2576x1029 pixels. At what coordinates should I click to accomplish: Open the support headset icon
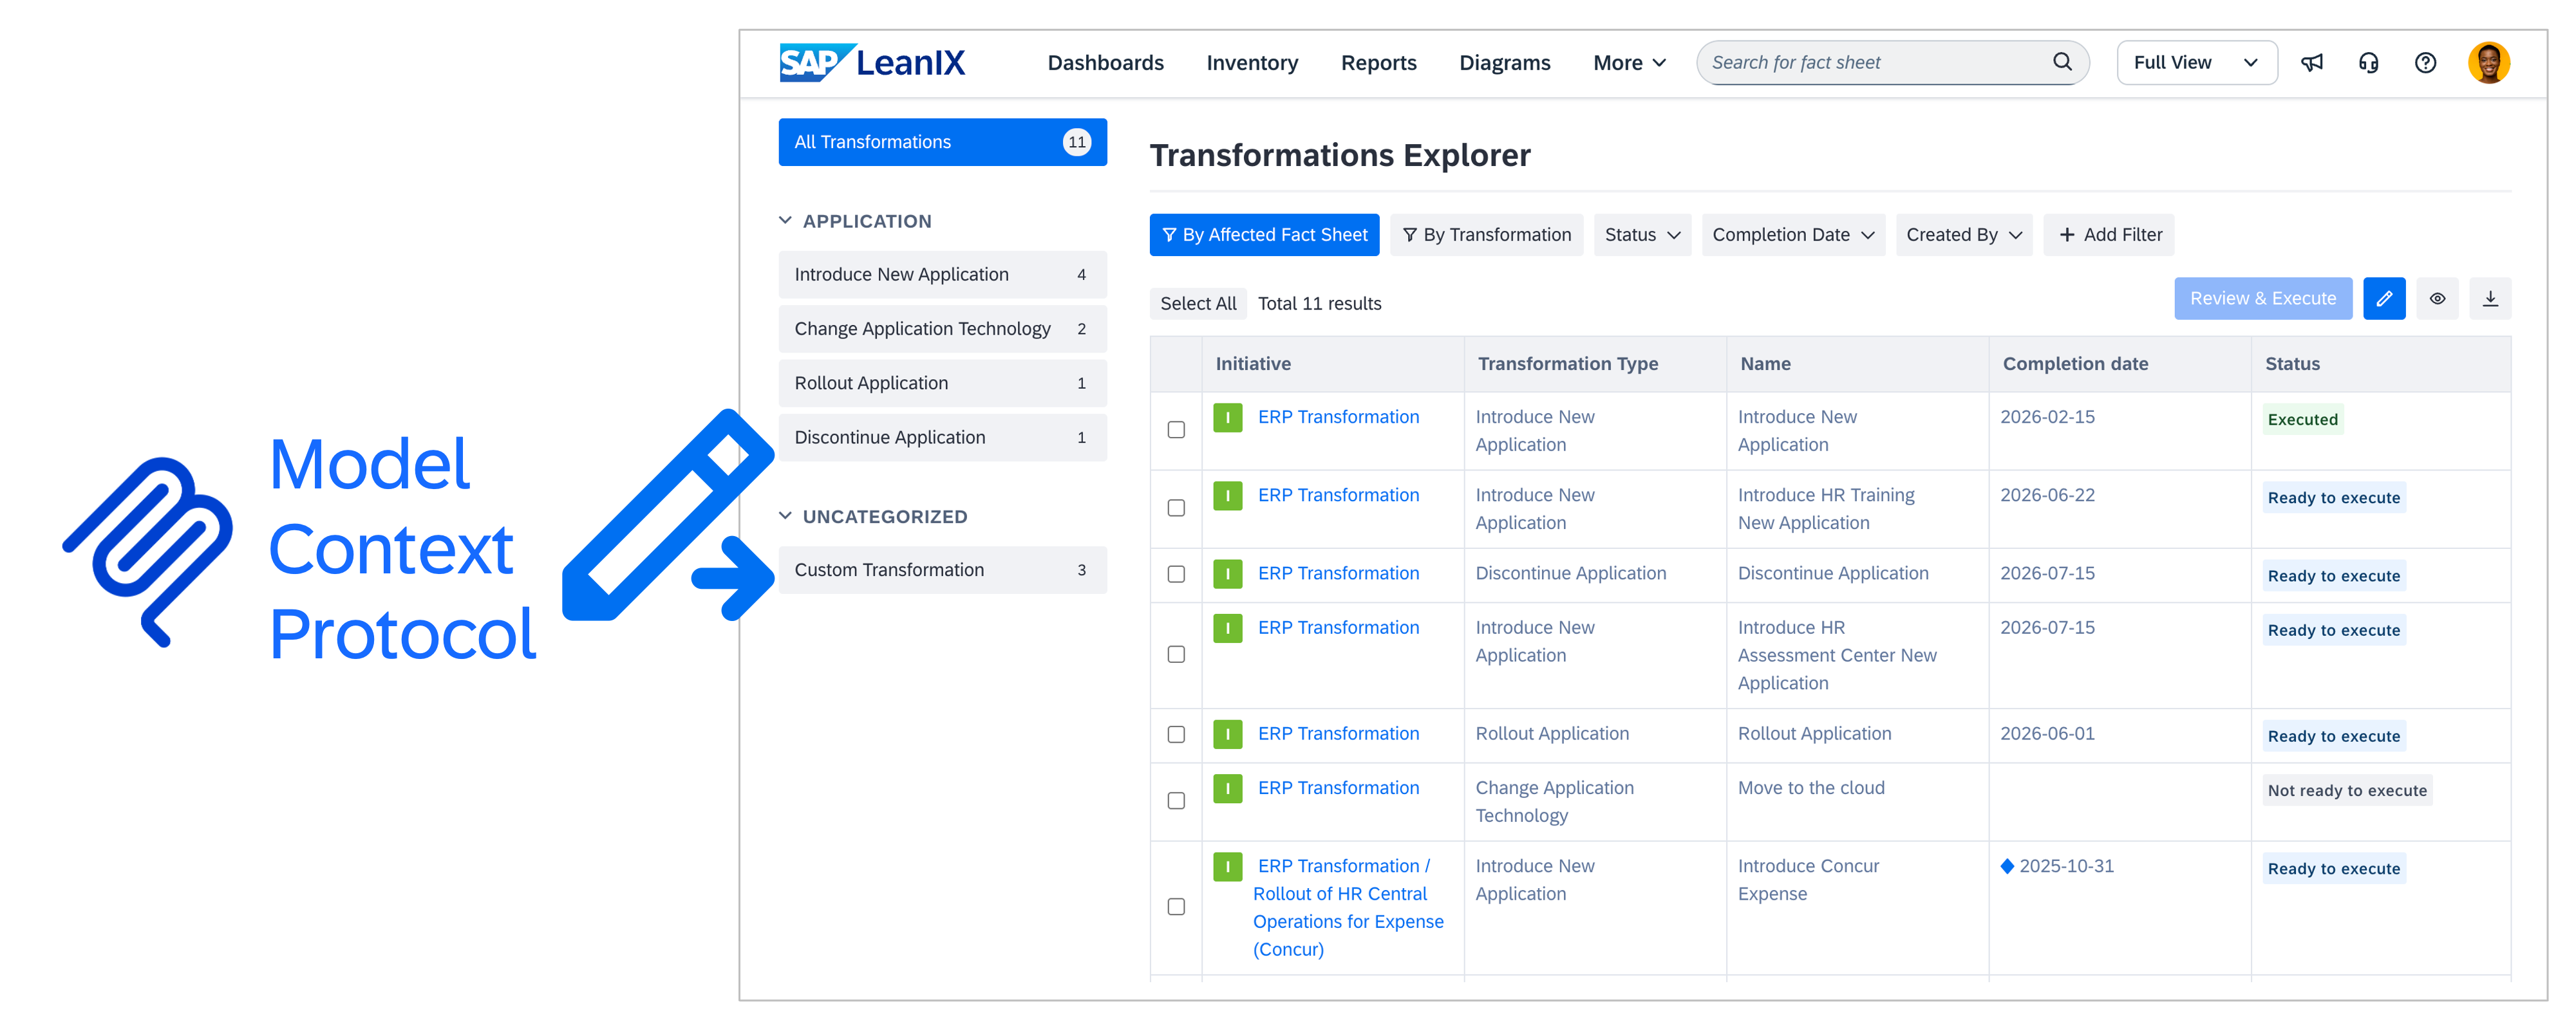pos(2369,63)
